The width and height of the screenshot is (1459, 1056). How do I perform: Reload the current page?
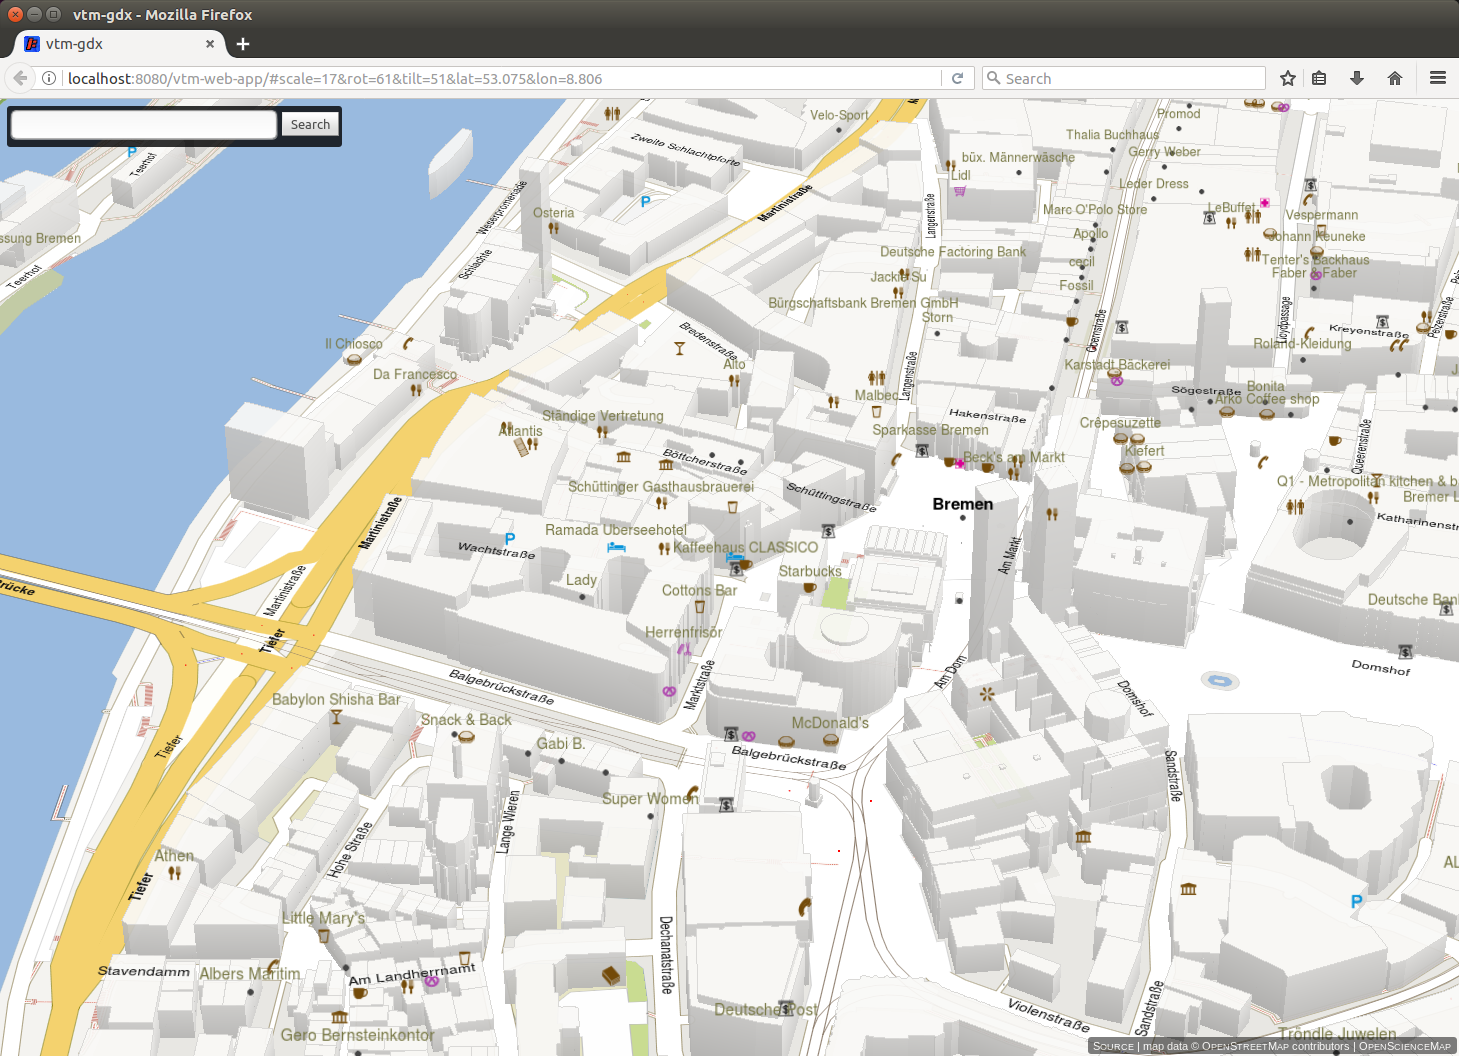(957, 78)
